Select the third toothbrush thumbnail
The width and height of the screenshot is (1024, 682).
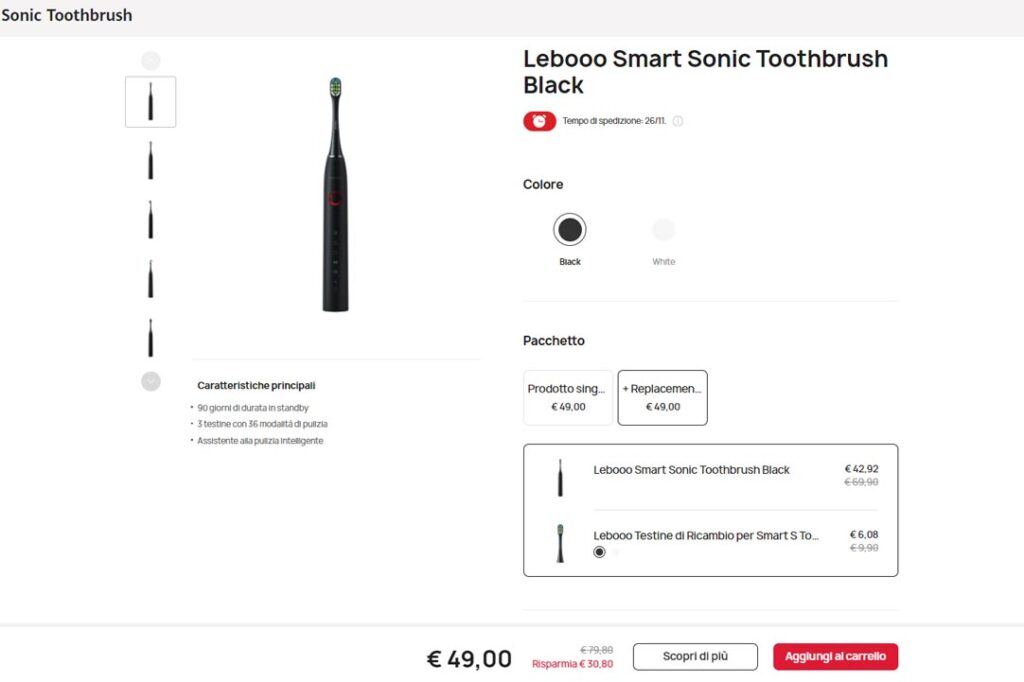pyautogui.click(x=151, y=220)
